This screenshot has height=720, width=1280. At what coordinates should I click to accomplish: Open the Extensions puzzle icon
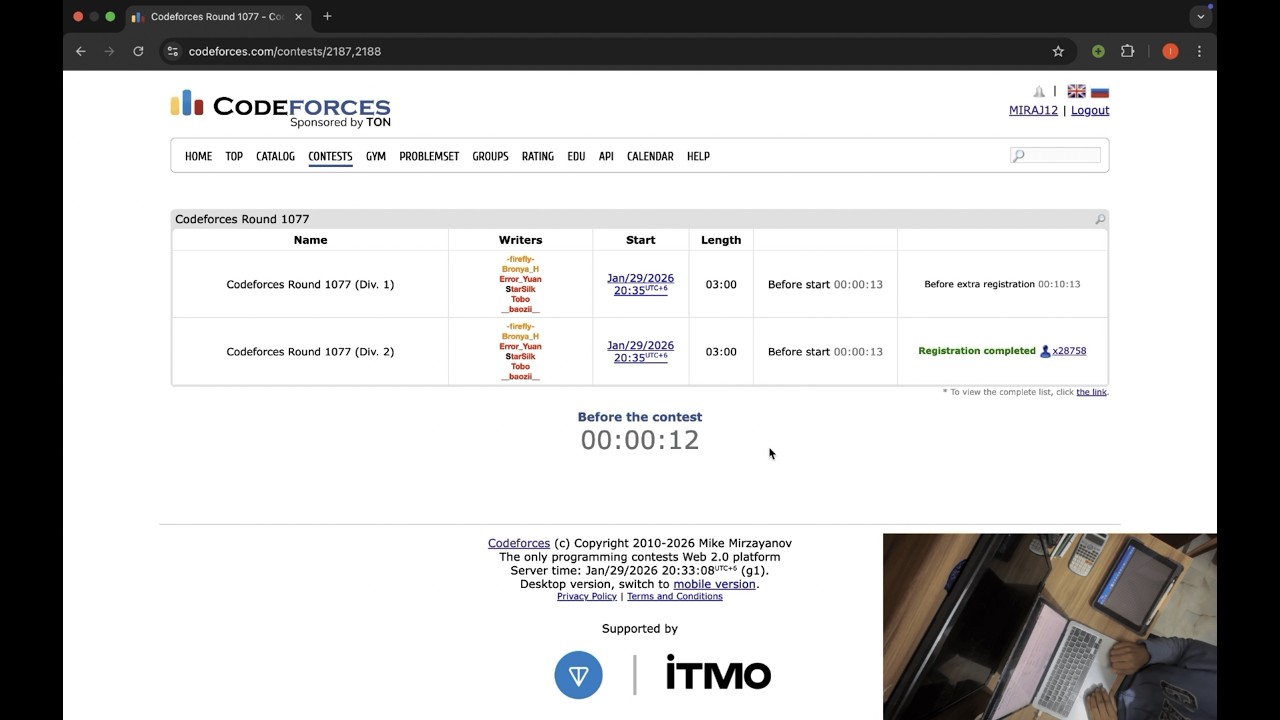coord(1128,51)
